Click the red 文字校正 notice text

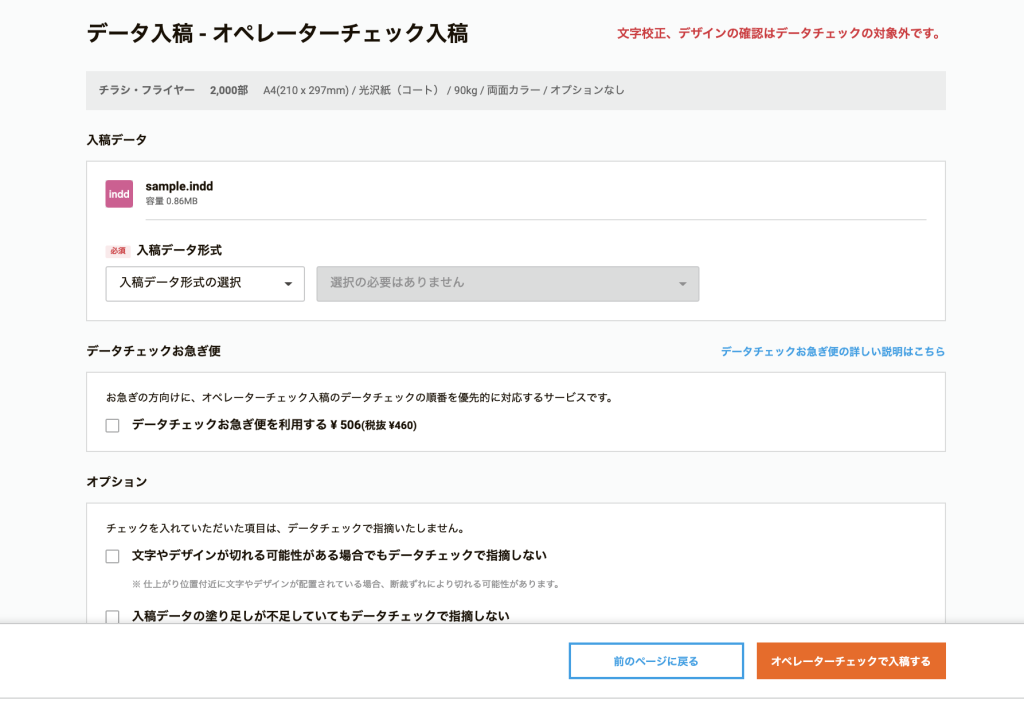778,34
